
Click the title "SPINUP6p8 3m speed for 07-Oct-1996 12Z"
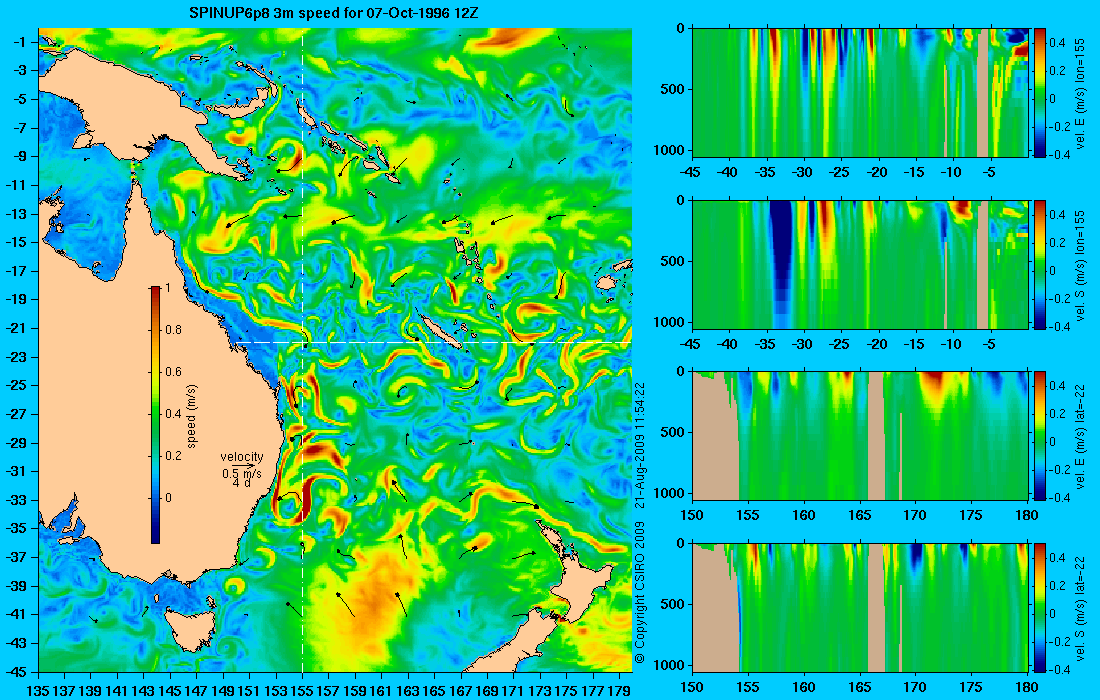pos(334,13)
